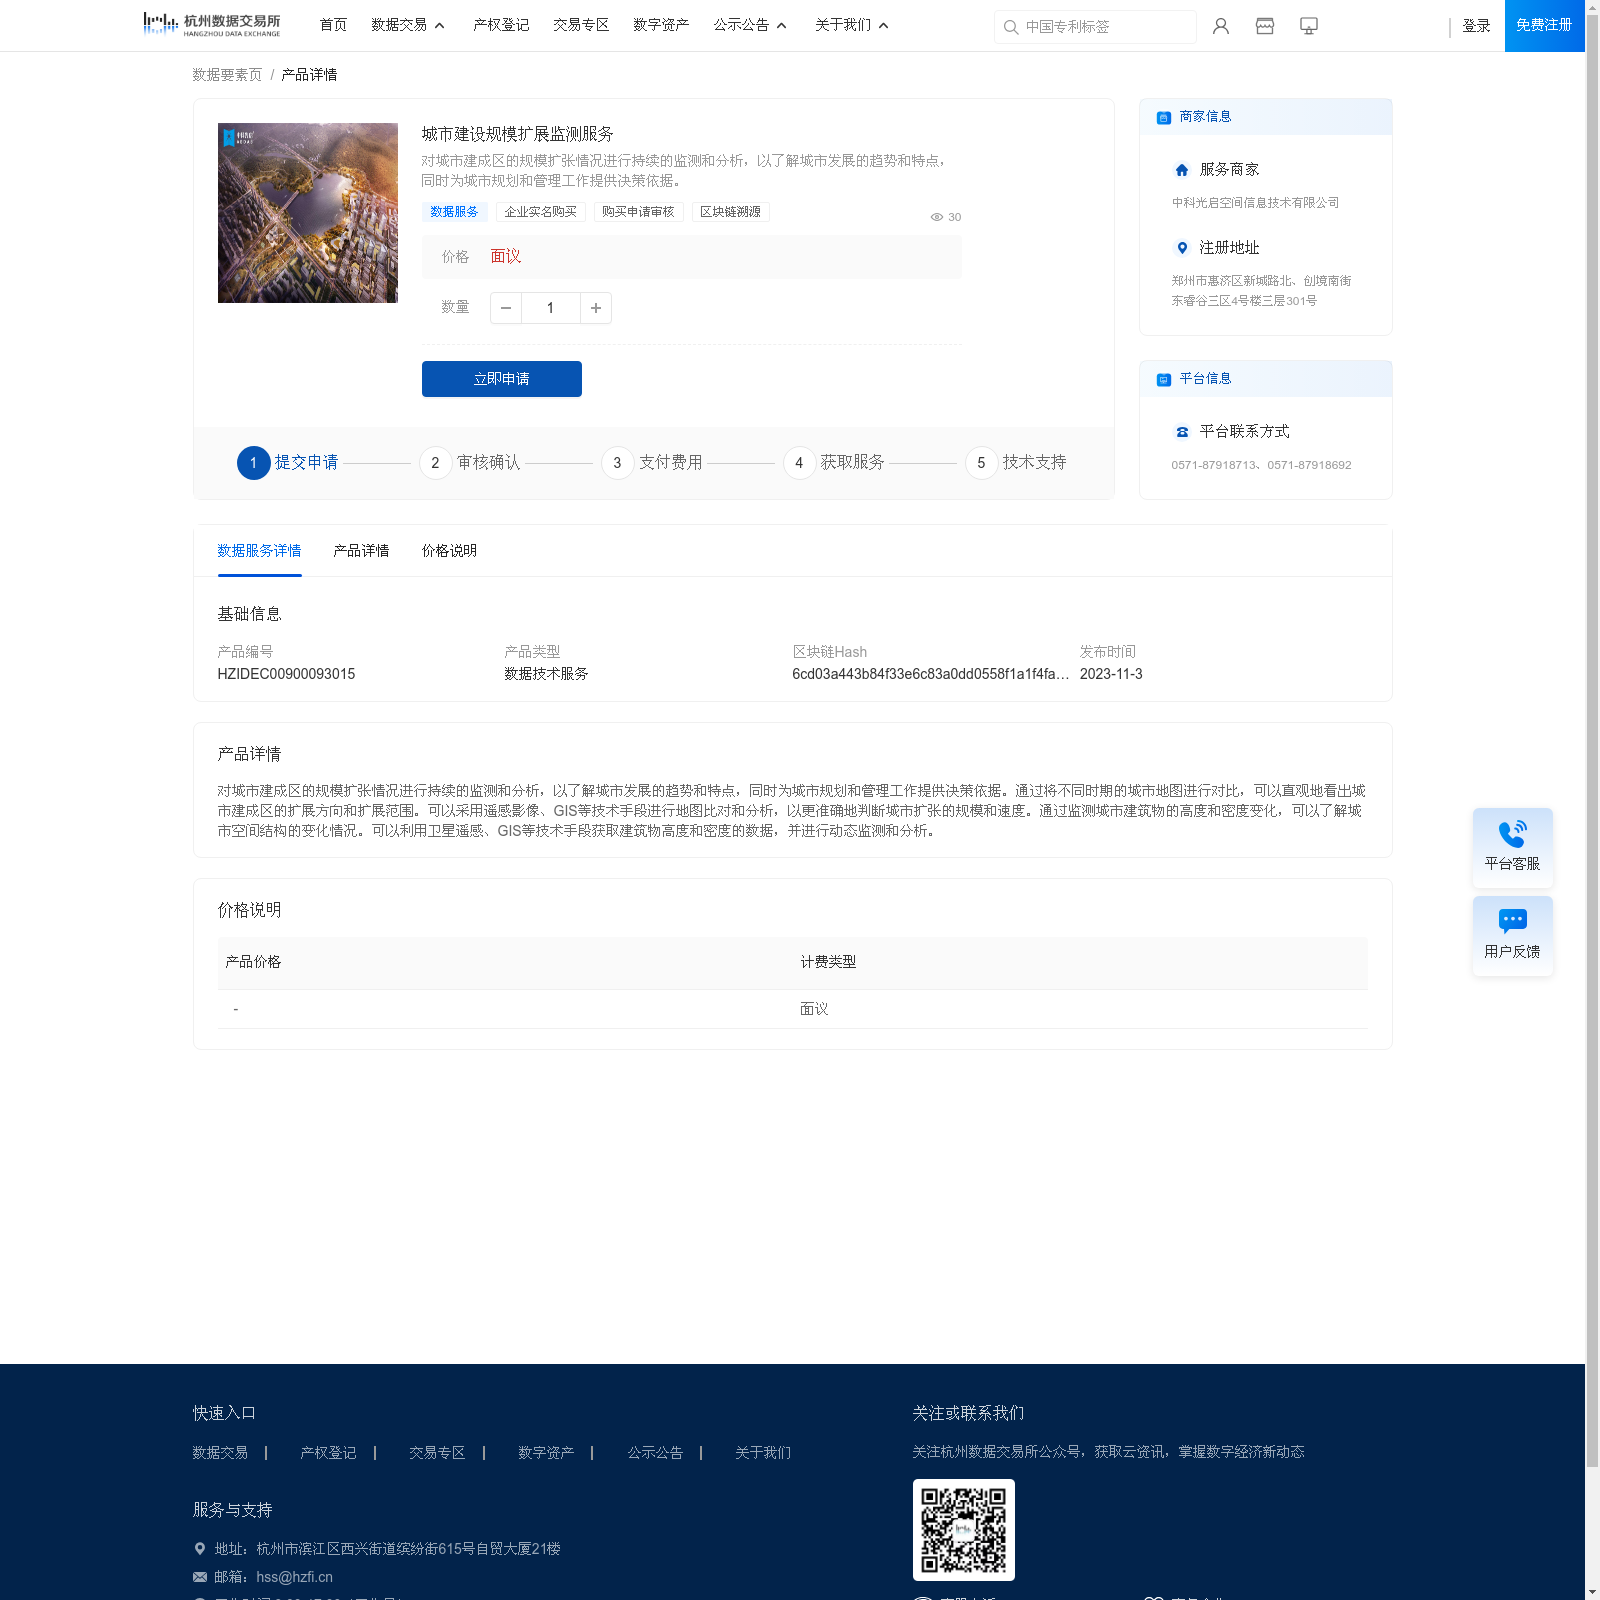Viewport: 1600px width, 1600px height.
Task: Open the store icon in header
Action: [1265, 26]
